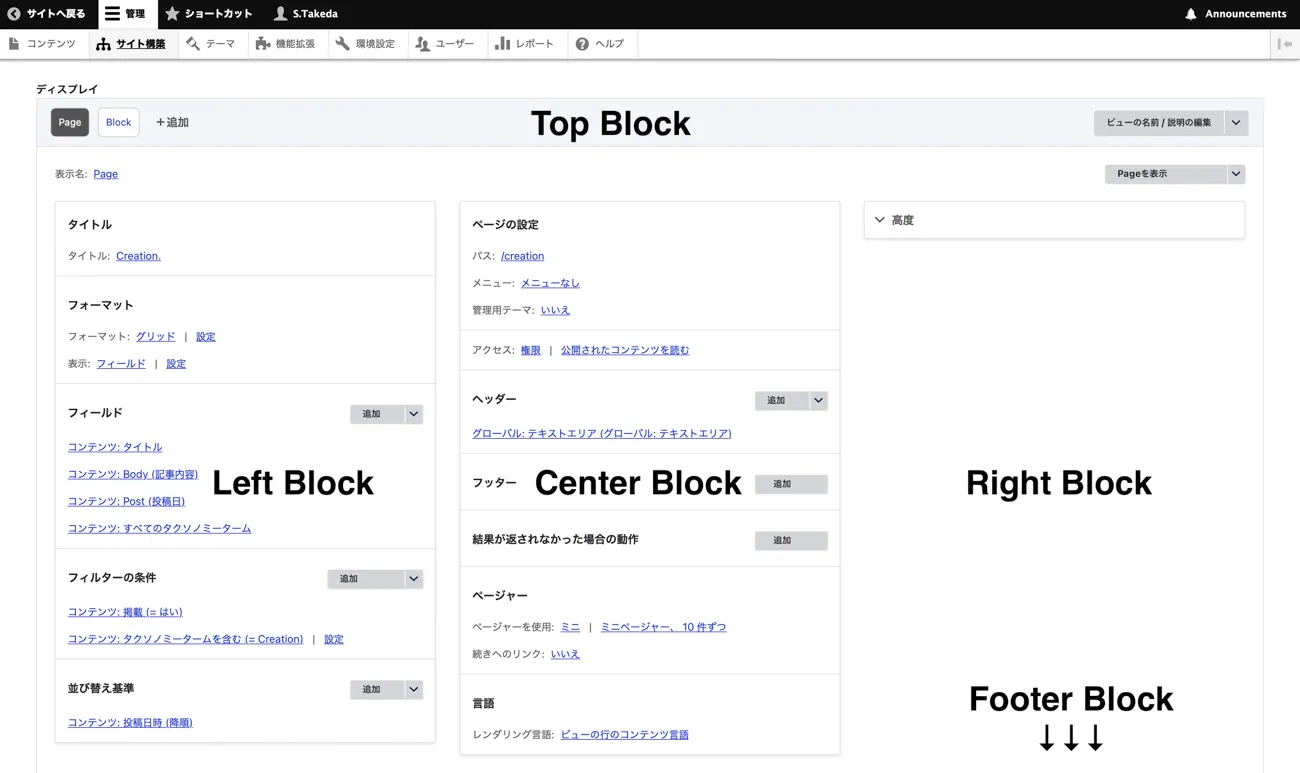
Task: Open the dropdown next to ビューの名前 / 説明の編集
Action: point(1236,123)
